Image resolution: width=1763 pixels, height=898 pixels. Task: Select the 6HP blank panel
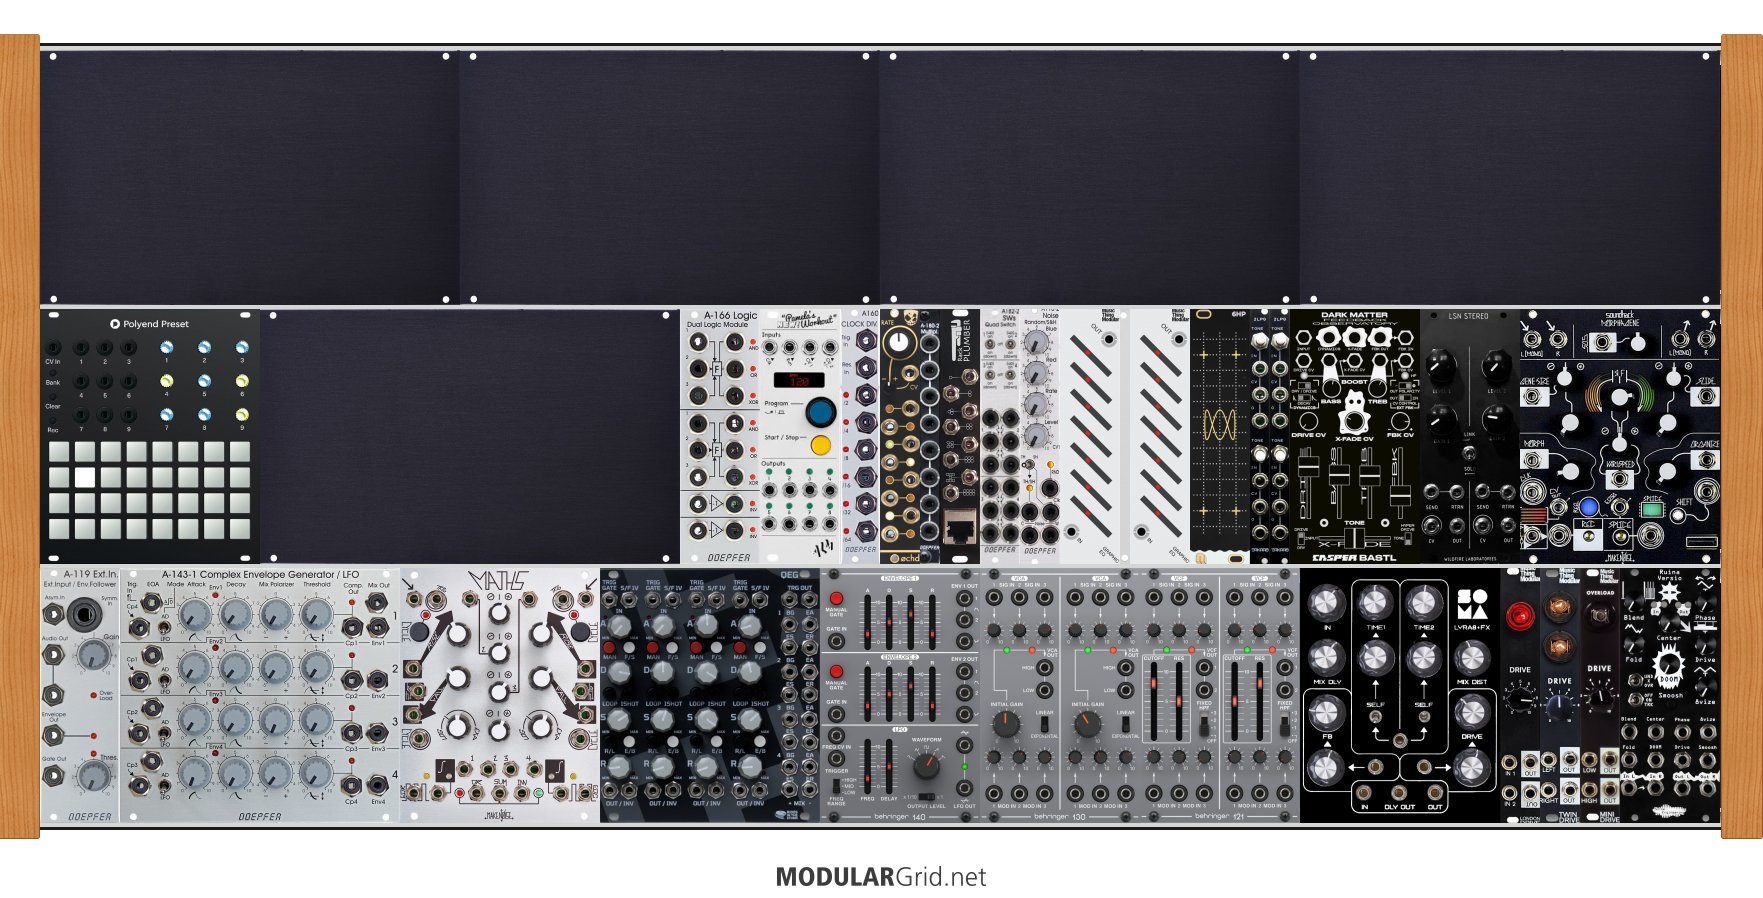(1220, 436)
